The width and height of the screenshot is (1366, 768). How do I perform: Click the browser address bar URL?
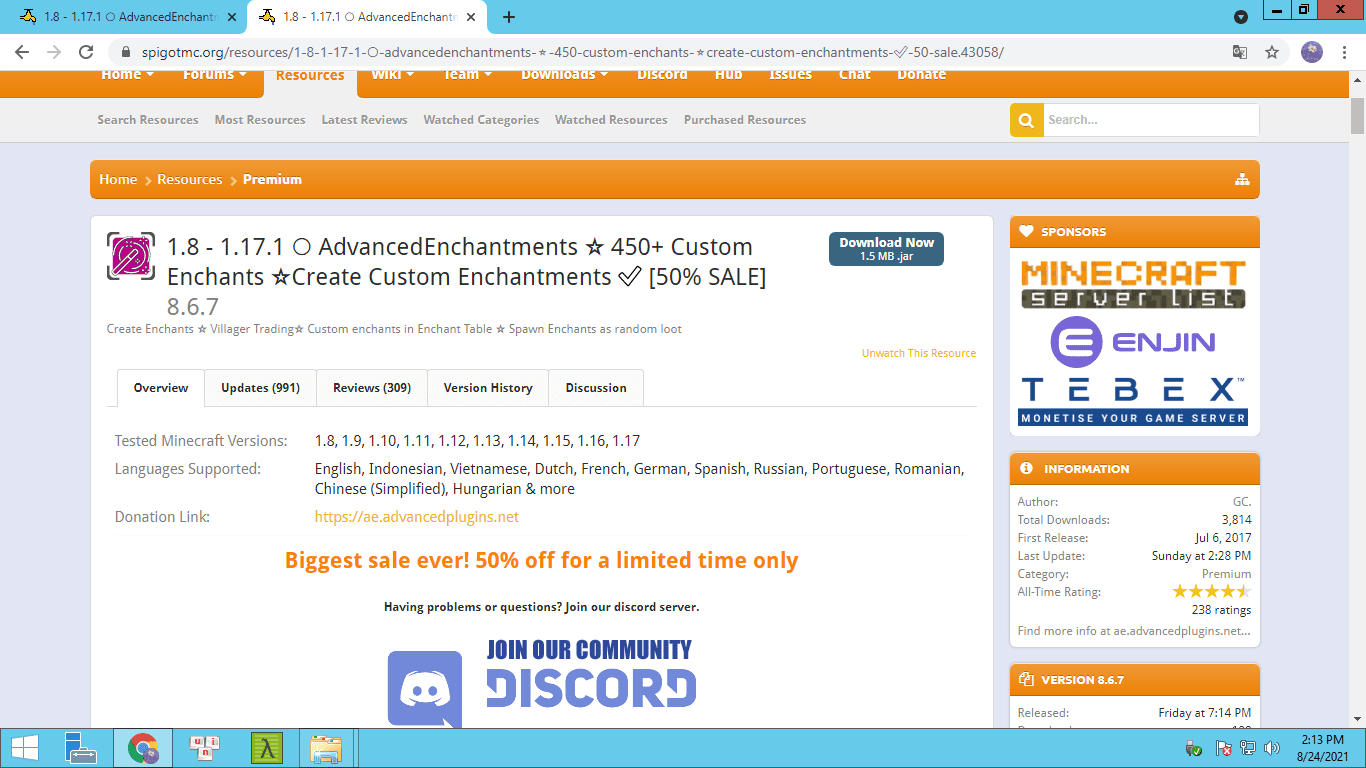(x=573, y=52)
